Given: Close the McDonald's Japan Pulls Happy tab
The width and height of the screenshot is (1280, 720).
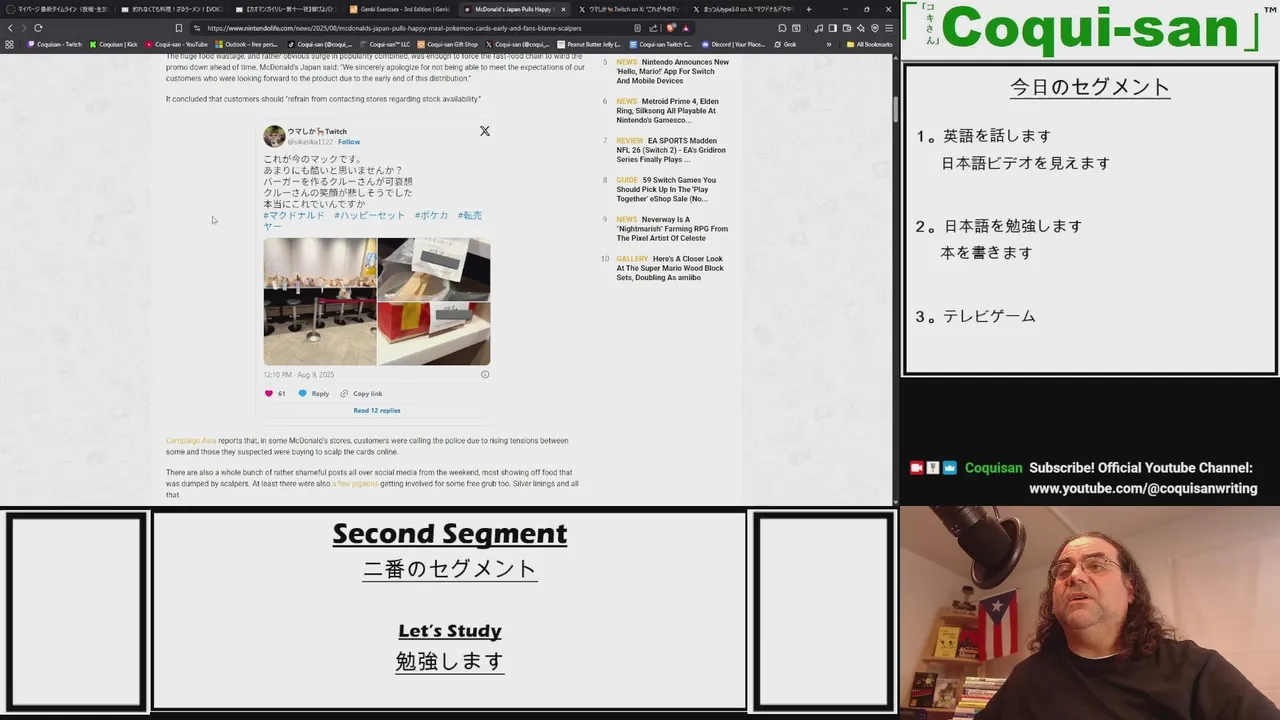Looking at the screenshot, I should pyautogui.click(x=563, y=9).
